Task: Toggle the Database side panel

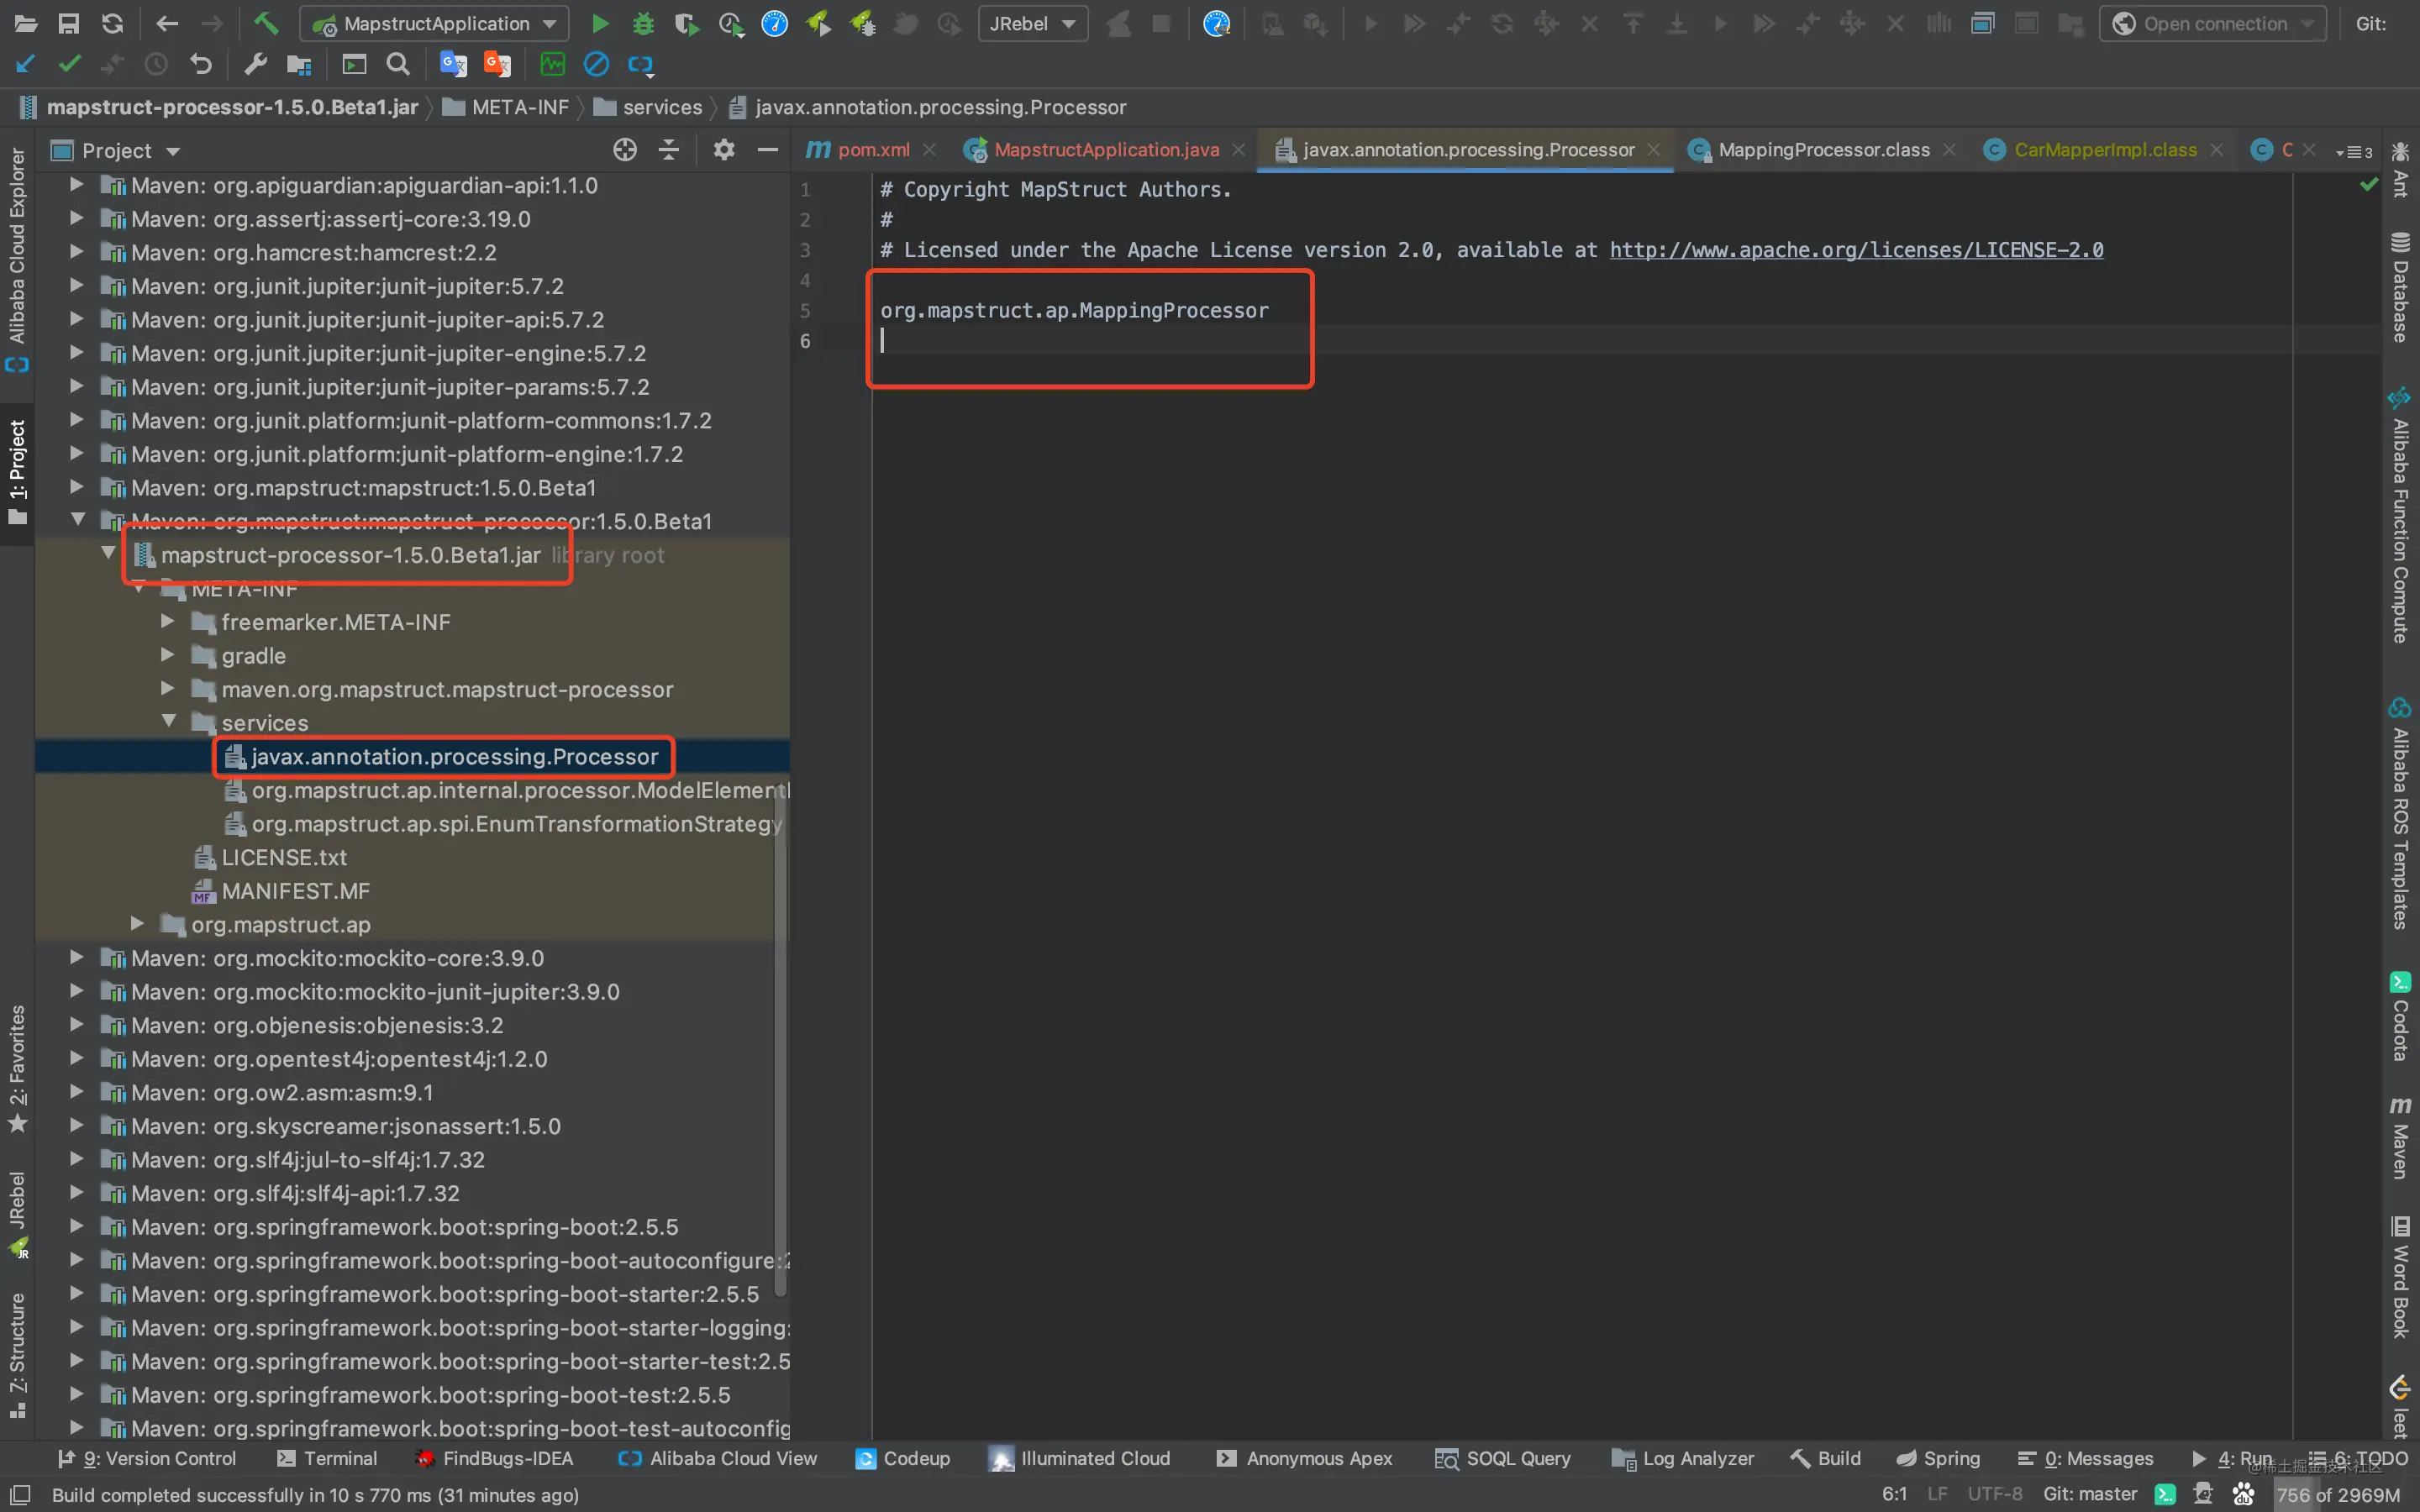Action: (2400, 287)
